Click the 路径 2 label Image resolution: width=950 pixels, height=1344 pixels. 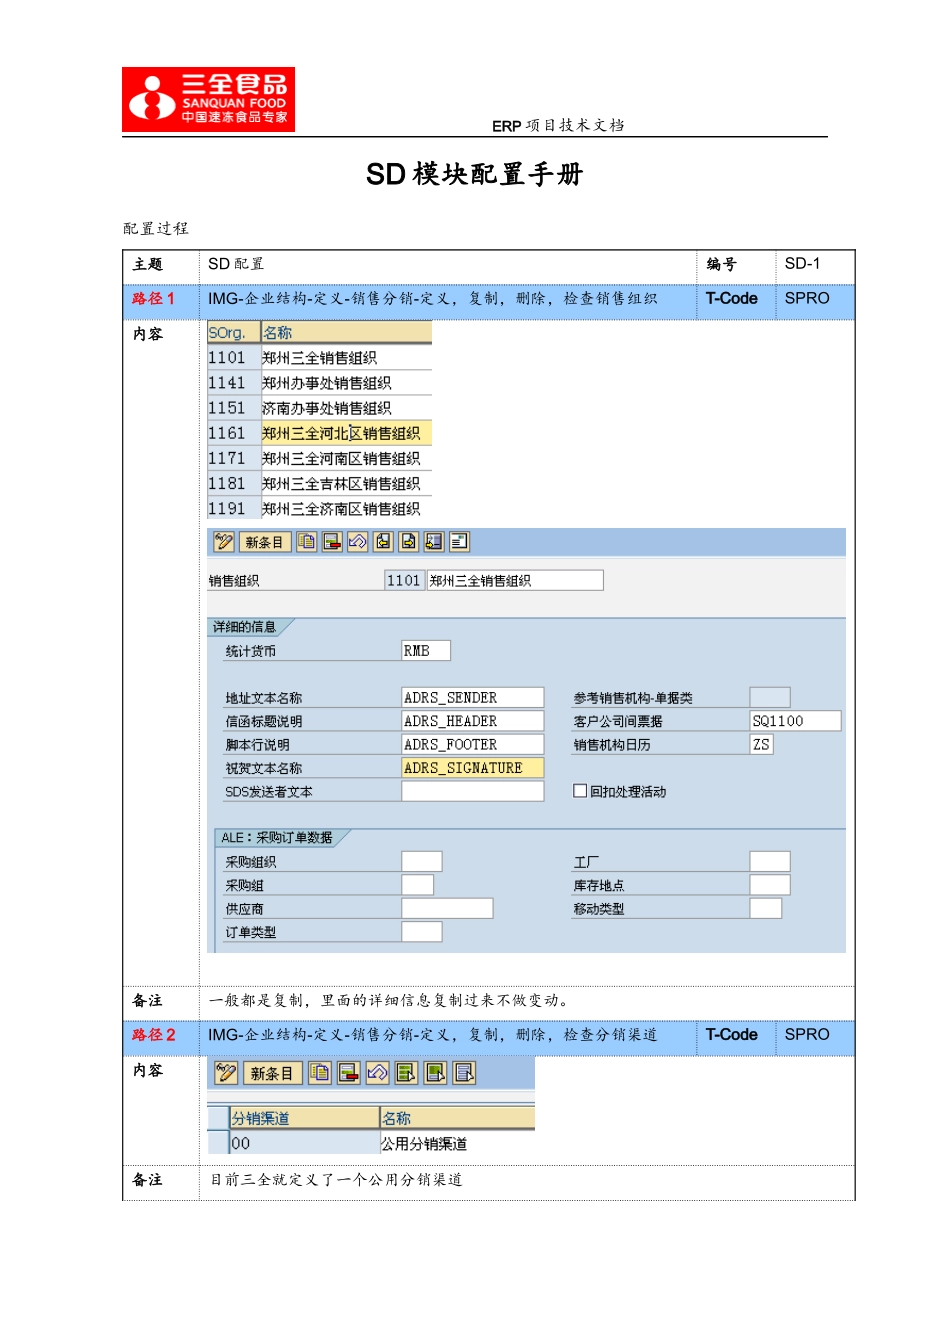coord(154,1035)
